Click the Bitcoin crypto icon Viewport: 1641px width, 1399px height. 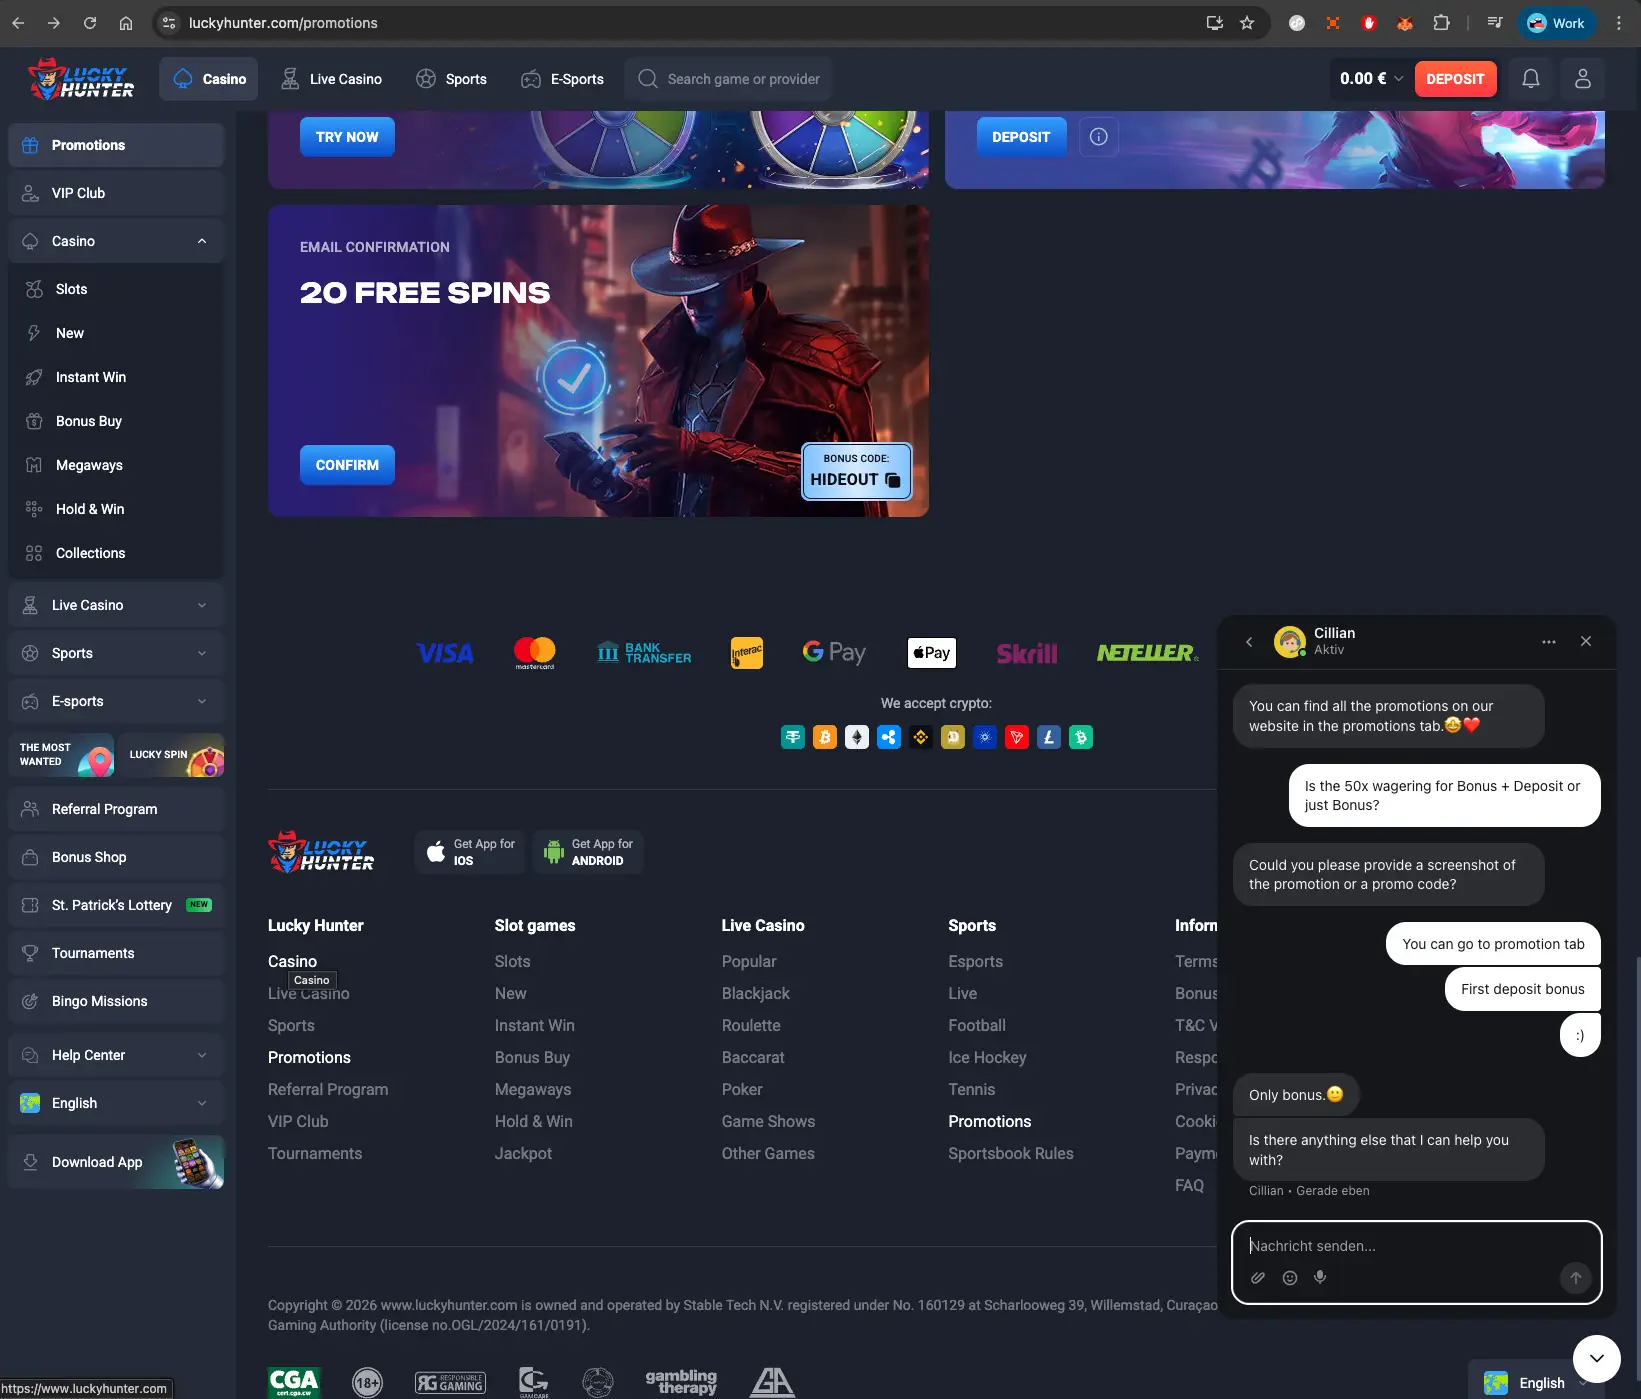pos(825,738)
